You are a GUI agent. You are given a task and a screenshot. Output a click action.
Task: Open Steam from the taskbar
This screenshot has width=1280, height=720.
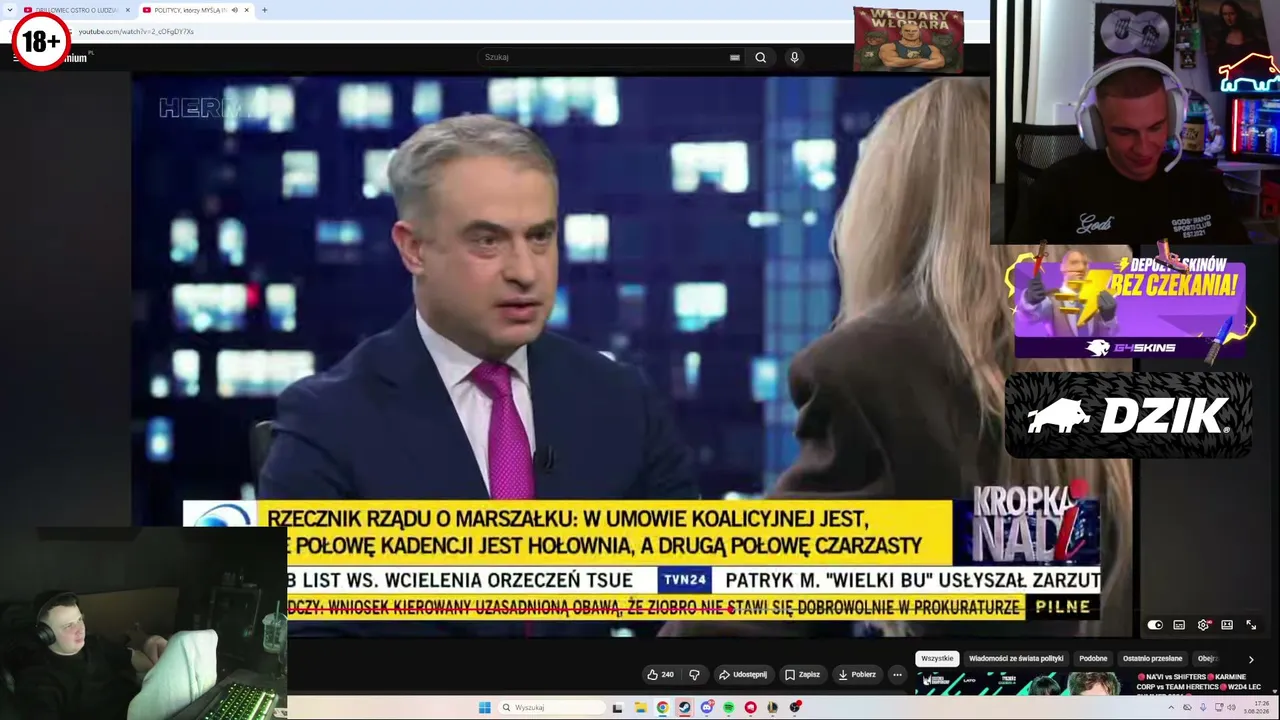tap(684, 708)
